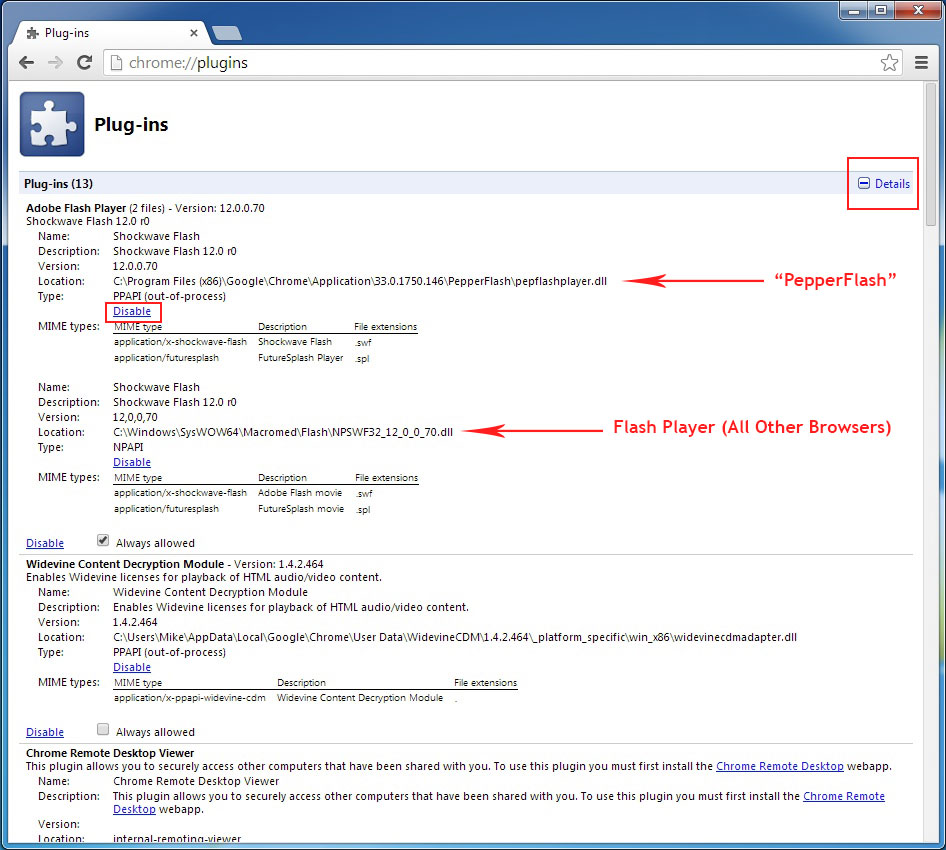946x850 pixels.
Task: Disable the Widevine PPAPI plugin file
Action: [132, 667]
